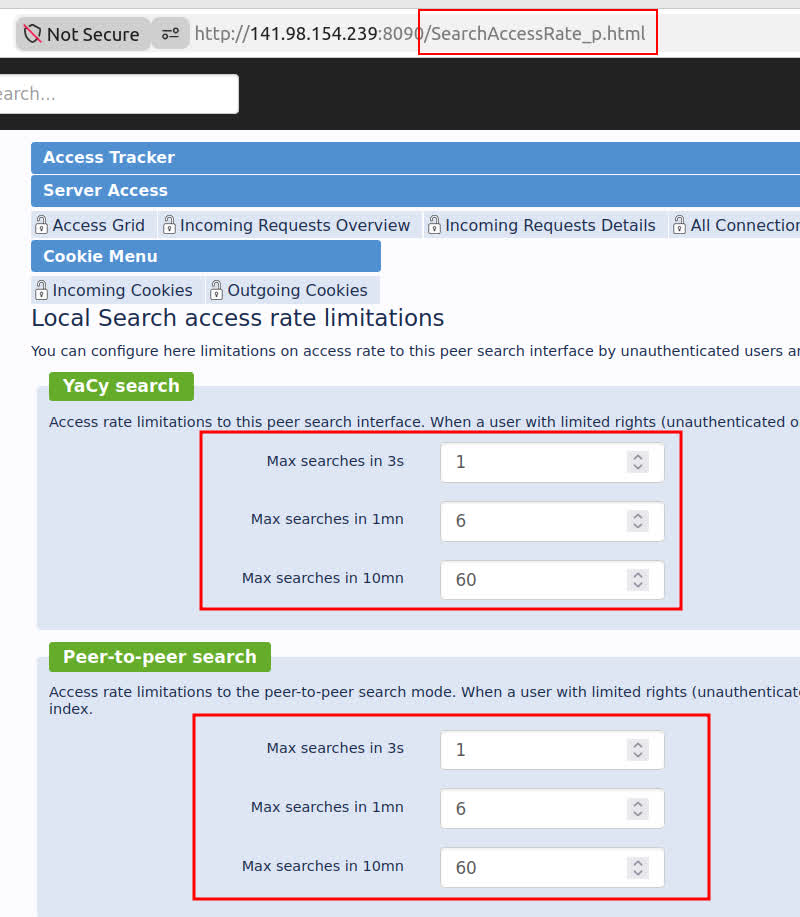Click the lock icon beside Incoming Requests Overview
This screenshot has height=917, width=800.
[169, 225]
